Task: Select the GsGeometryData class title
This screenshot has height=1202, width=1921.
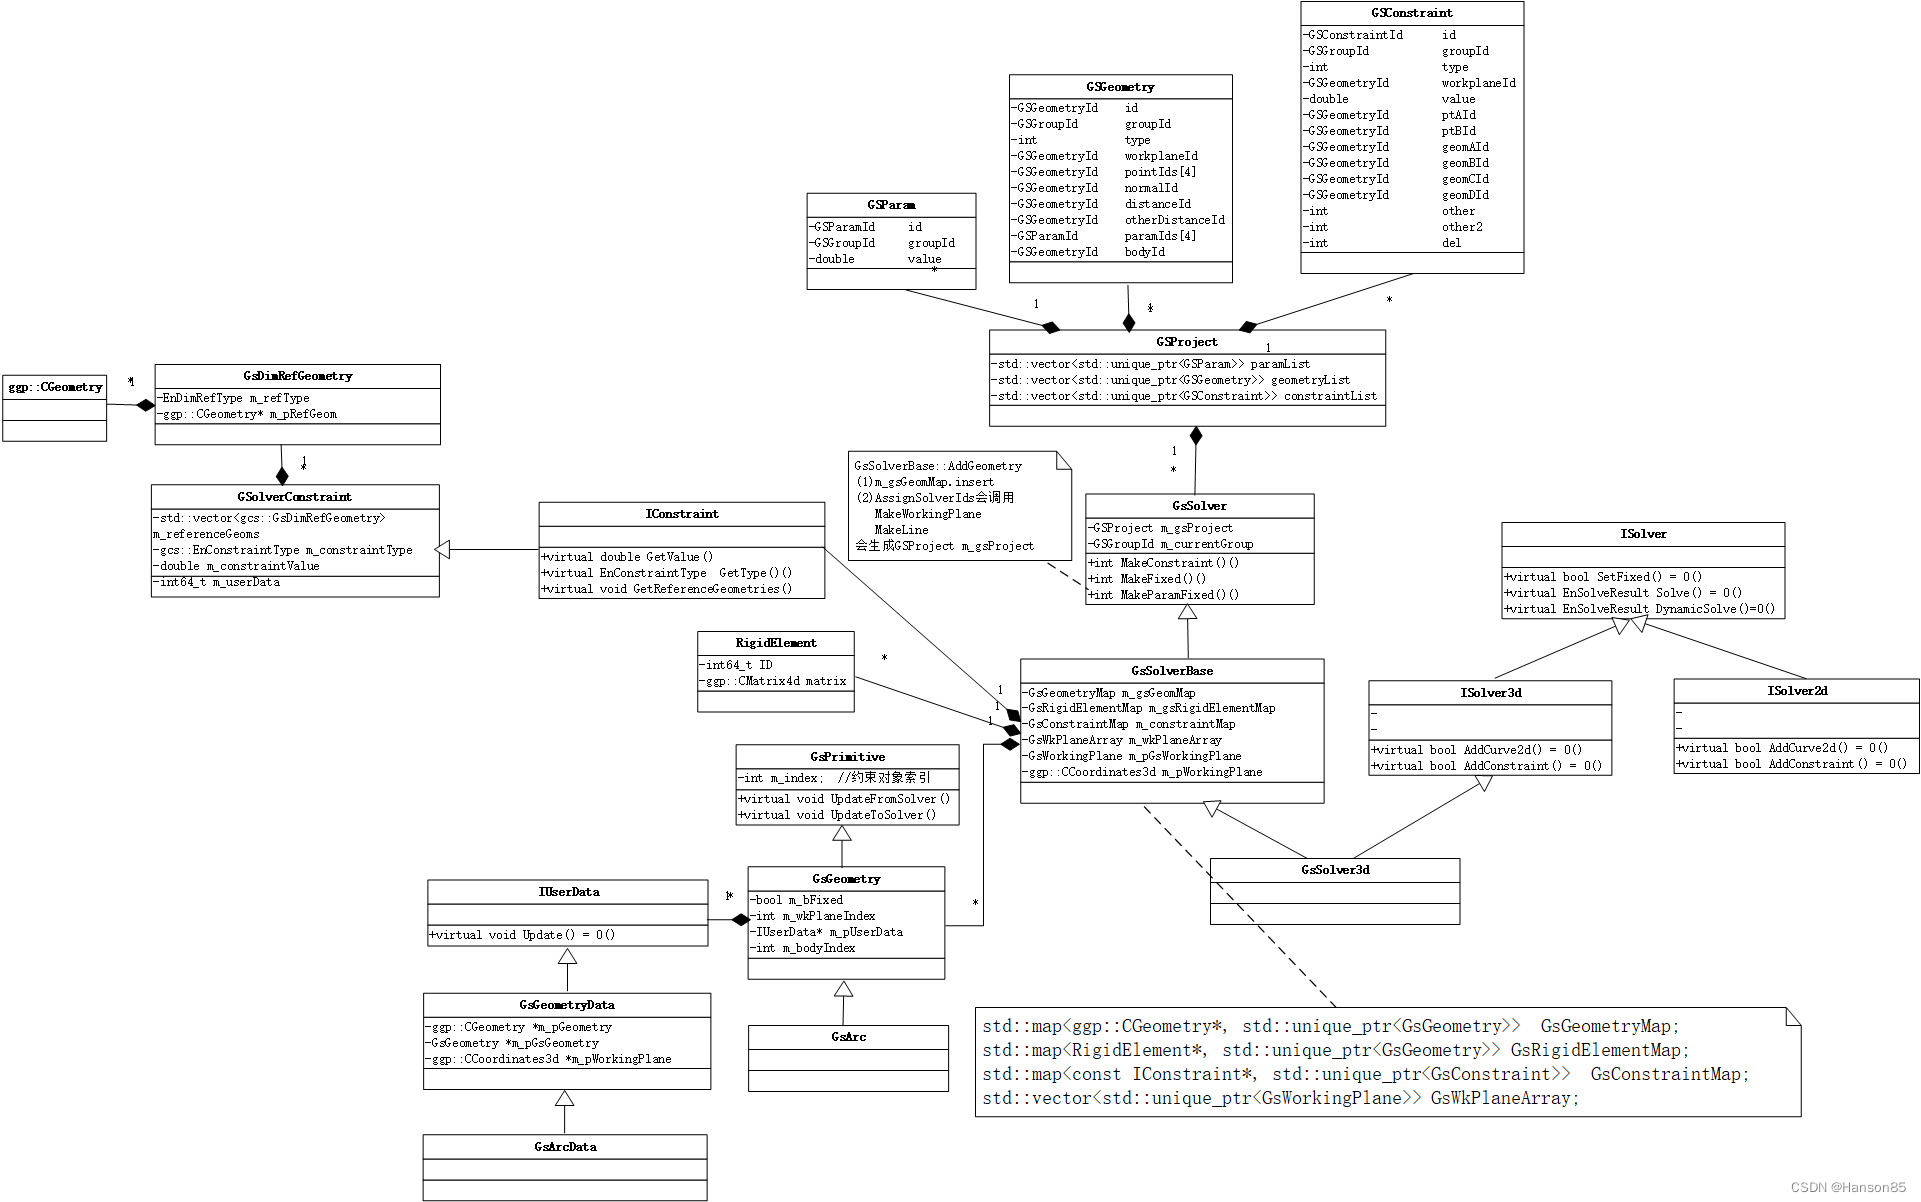Action: (x=567, y=1005)
